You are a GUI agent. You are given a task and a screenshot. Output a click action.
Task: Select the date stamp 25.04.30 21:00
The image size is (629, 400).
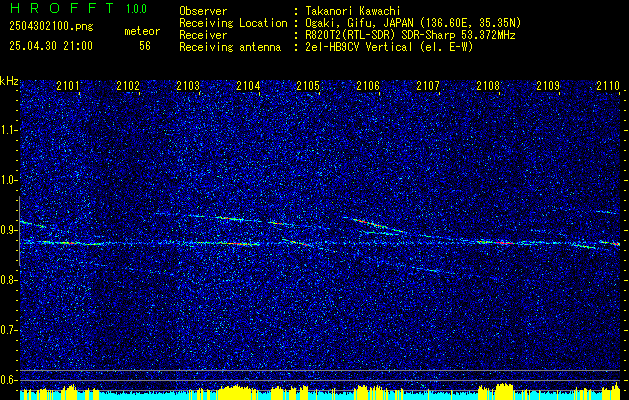(51, 46)
